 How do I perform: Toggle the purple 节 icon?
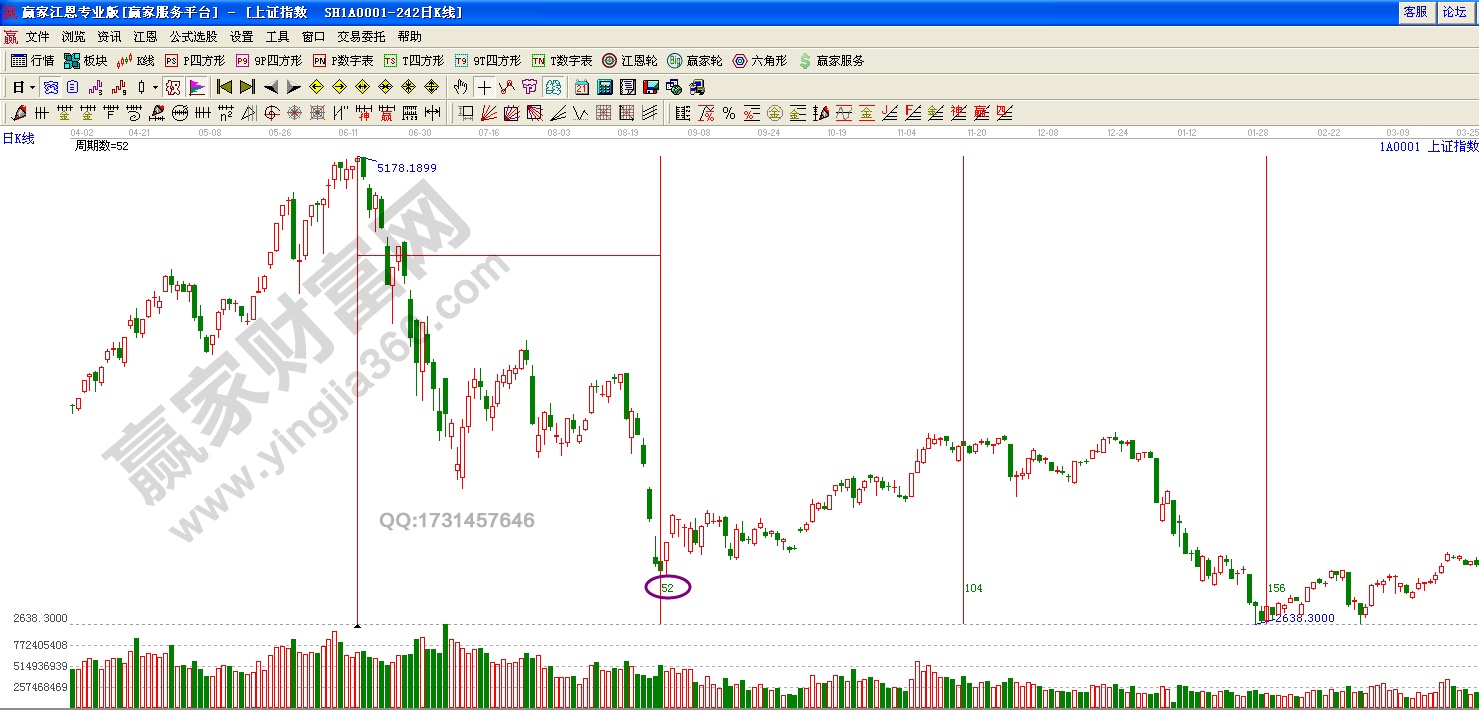click(529, 87)
